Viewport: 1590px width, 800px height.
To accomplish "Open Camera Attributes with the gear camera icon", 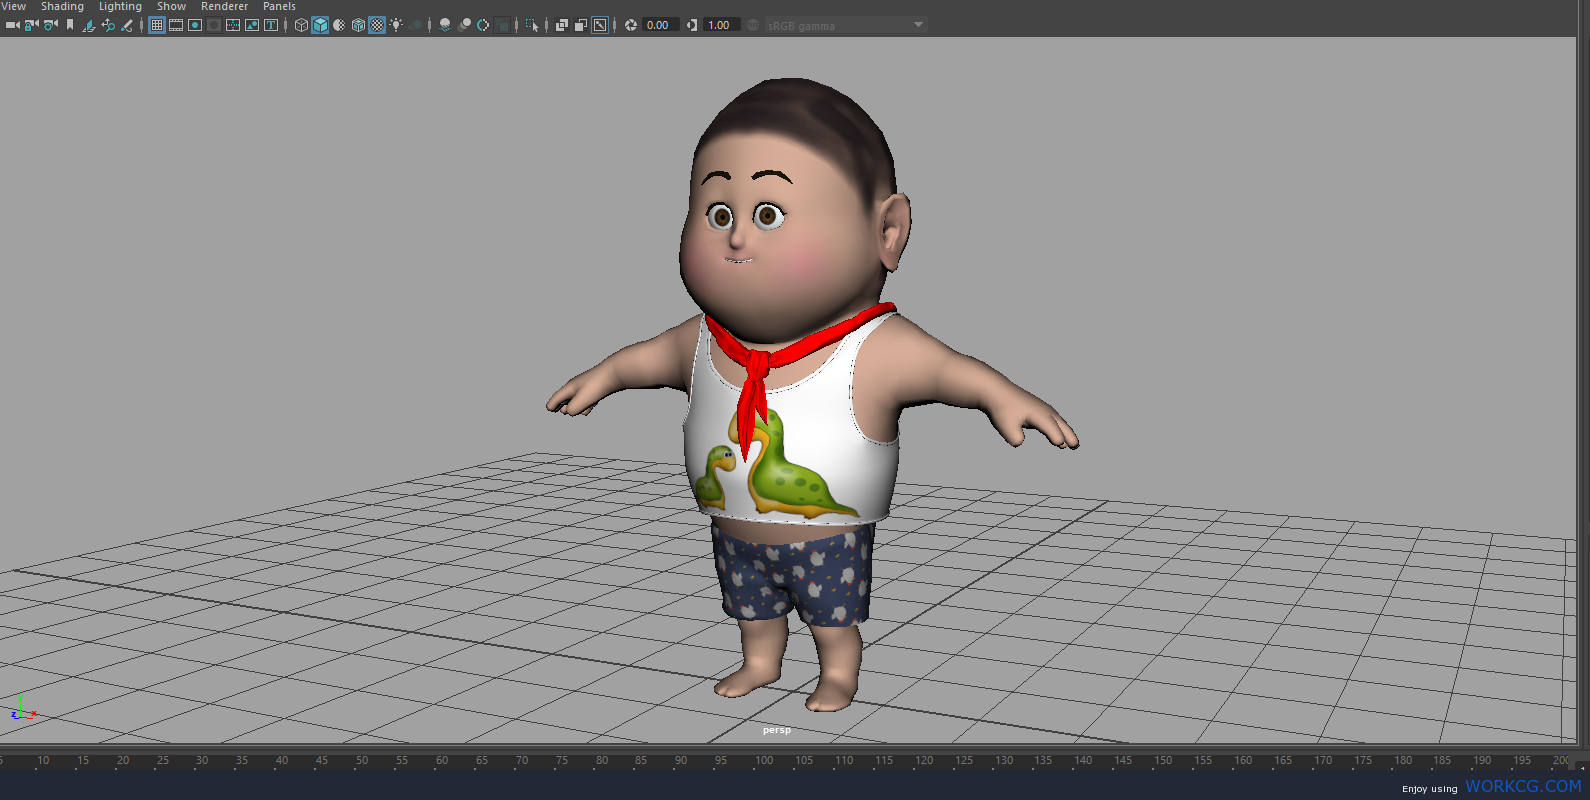I will pyautogui.click(x=50, y=25).
